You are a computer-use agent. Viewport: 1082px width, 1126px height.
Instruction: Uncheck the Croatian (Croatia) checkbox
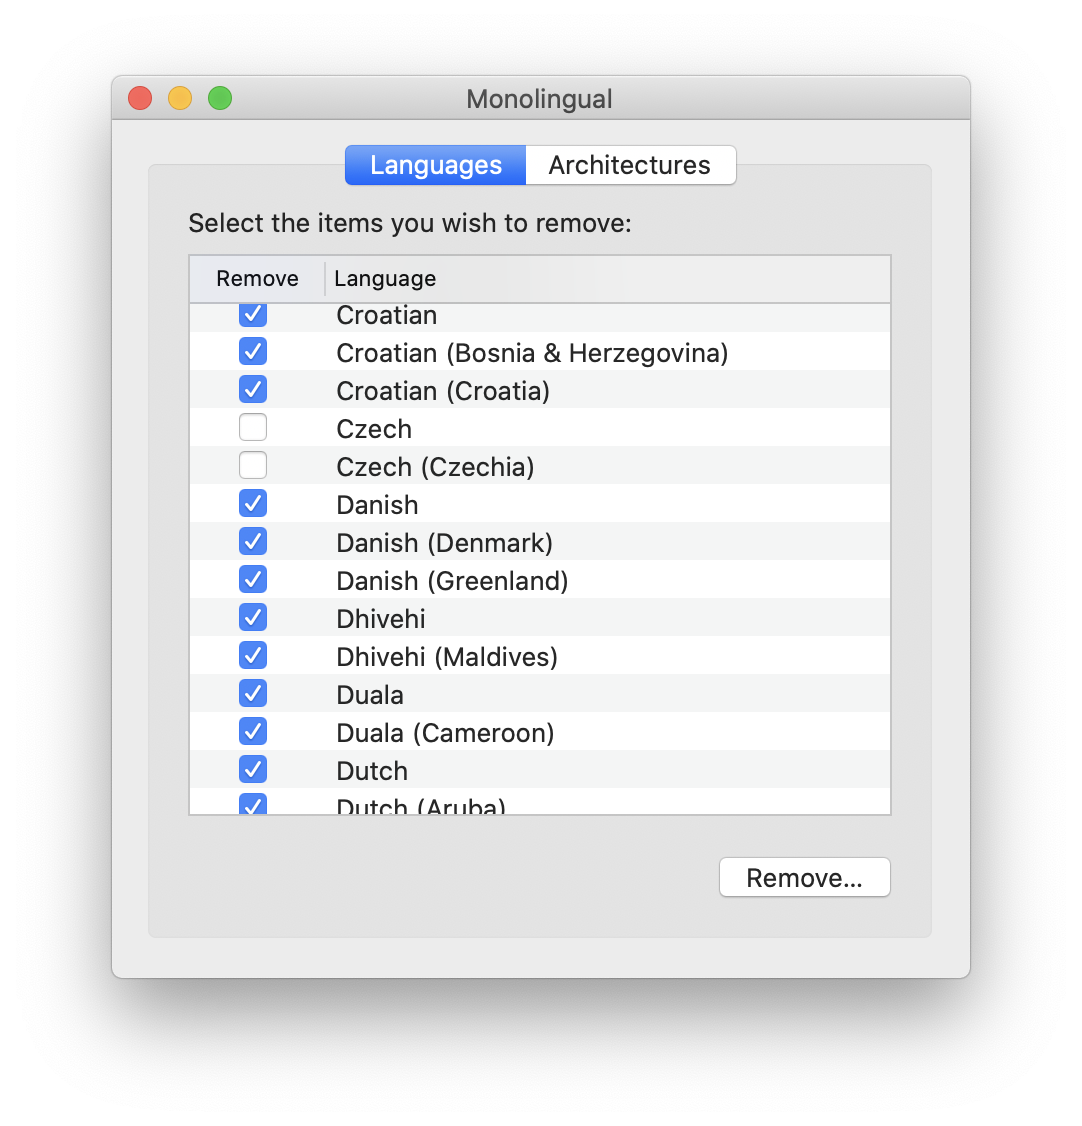pyautogui.click(x=253, y=390)
